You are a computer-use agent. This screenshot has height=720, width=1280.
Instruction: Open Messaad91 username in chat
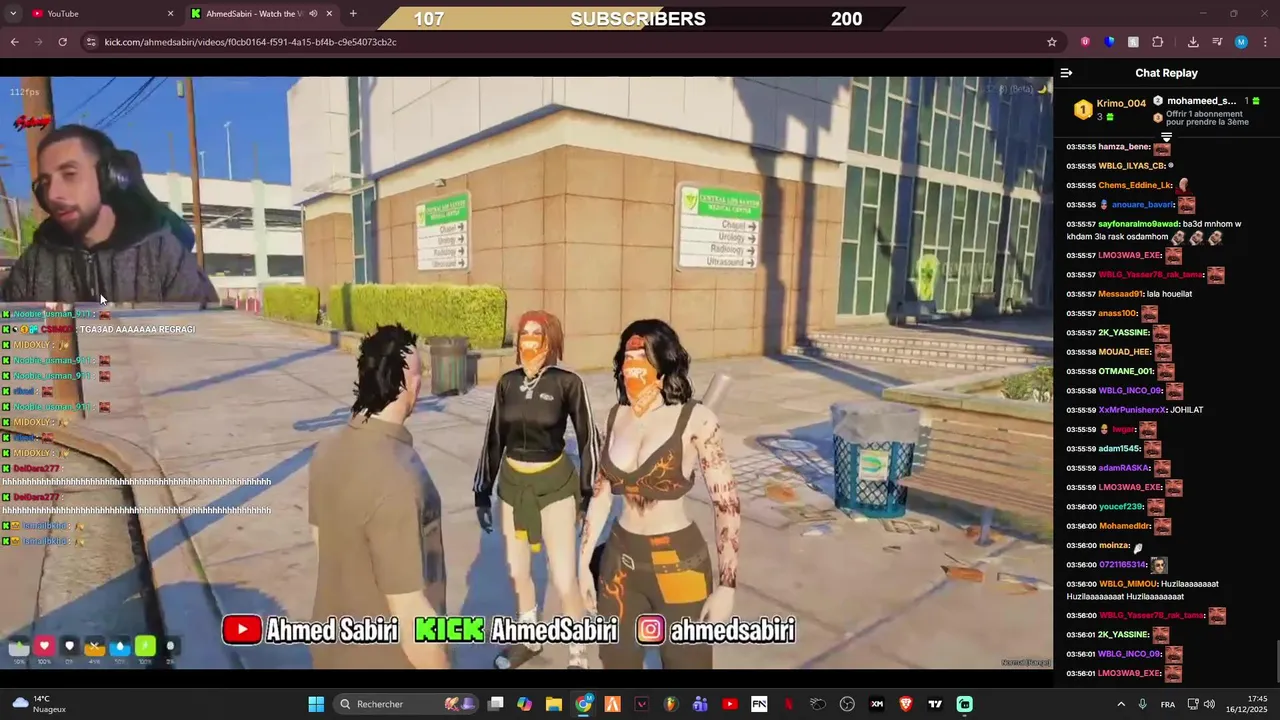pyautogui.click(x=1121, y=294)
